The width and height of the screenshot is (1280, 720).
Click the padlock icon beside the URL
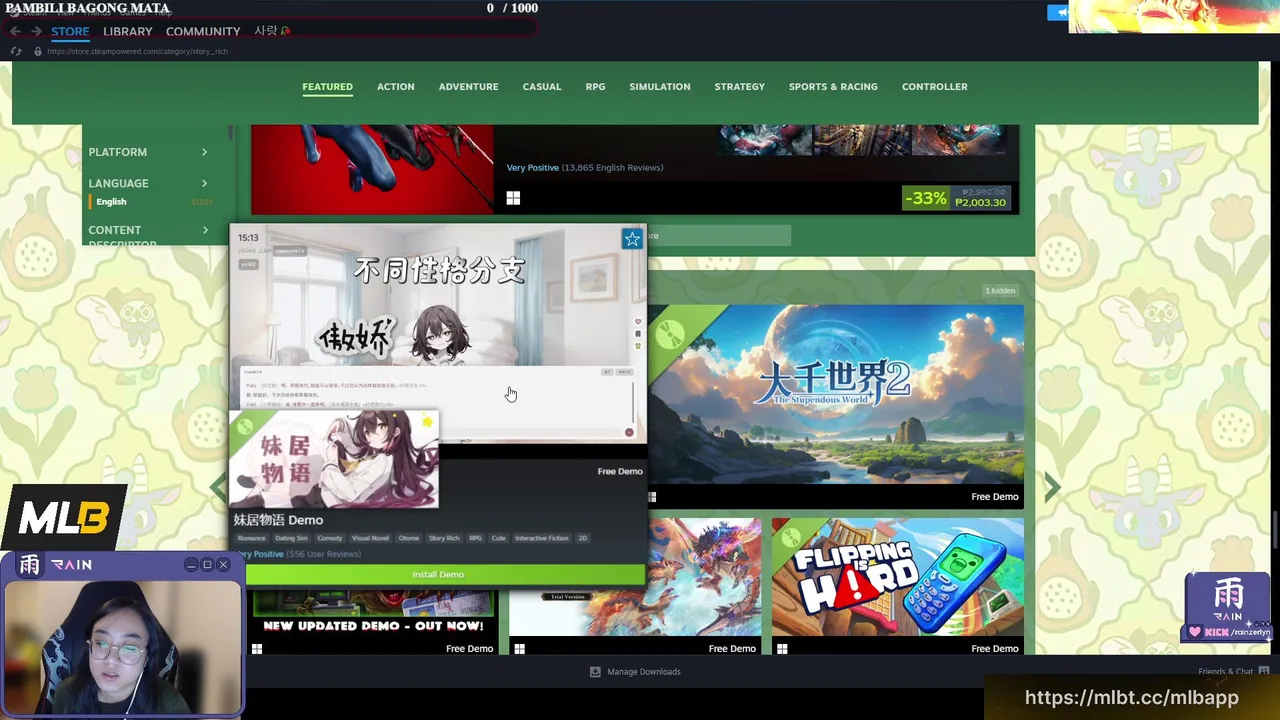click(x=38, y=51)
